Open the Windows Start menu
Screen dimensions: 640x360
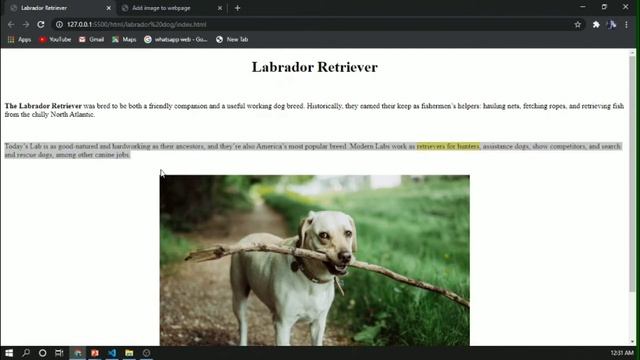(9, 353)
